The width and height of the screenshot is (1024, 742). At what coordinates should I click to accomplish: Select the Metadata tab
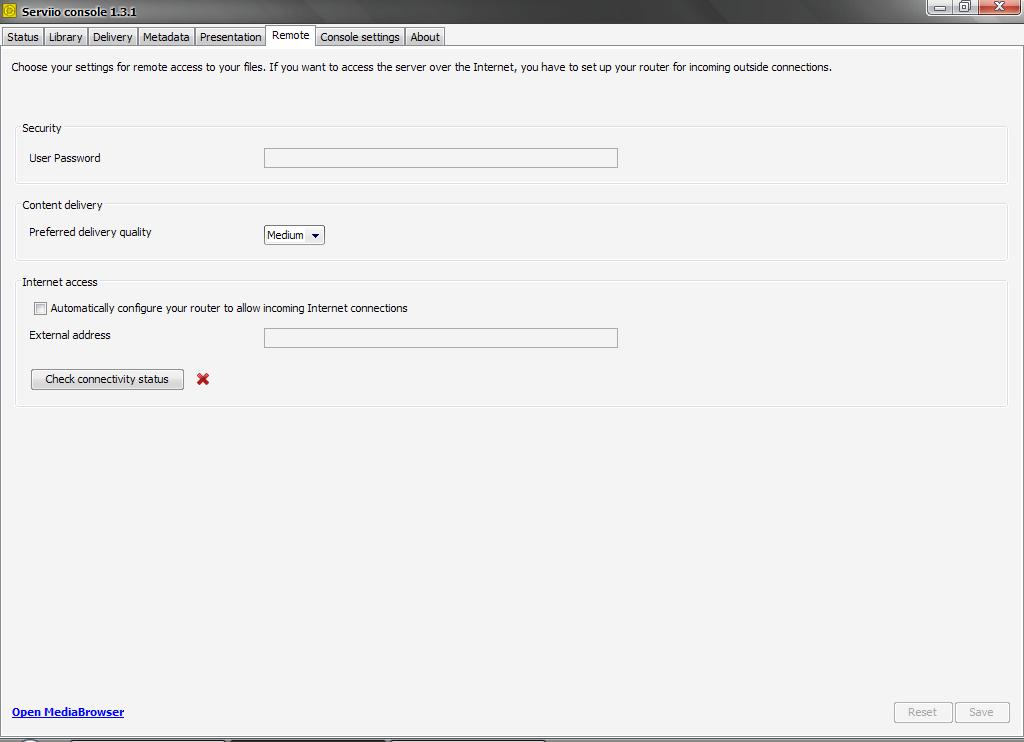166,37
